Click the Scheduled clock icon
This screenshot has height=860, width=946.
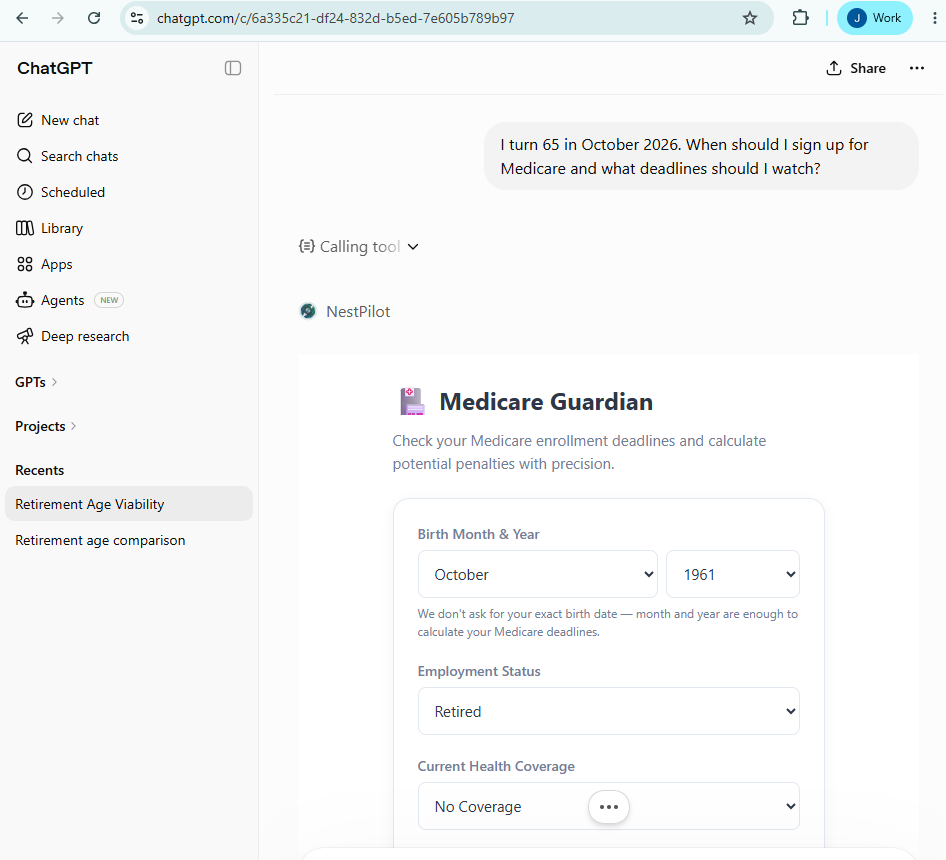coord(25,192)
